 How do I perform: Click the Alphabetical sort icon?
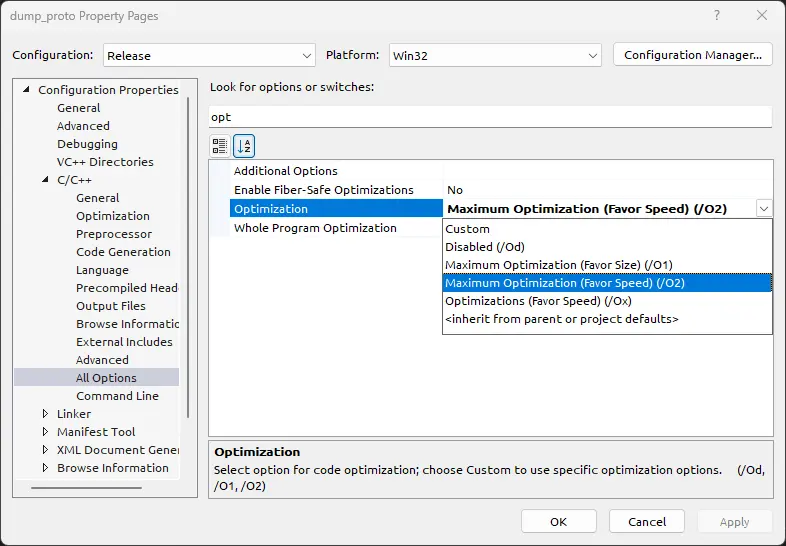tap(244, 146)
